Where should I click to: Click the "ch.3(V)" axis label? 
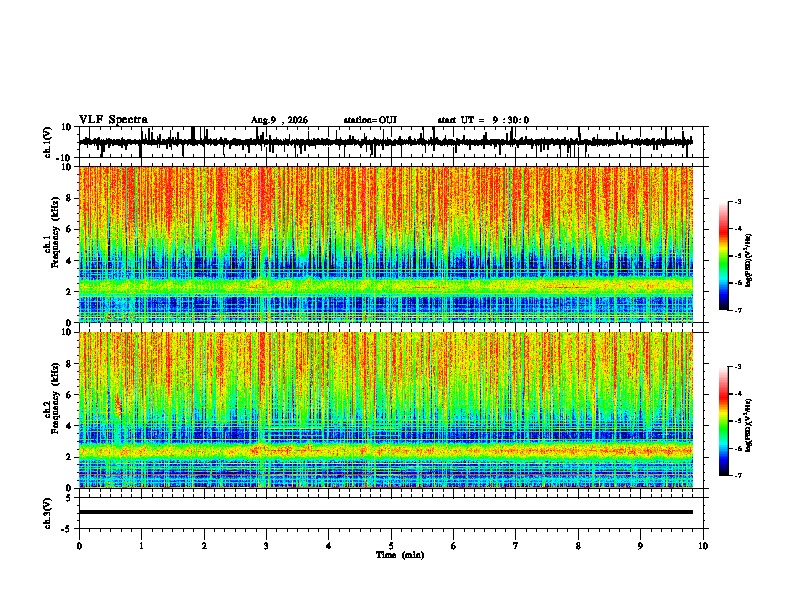click(48, 513)
